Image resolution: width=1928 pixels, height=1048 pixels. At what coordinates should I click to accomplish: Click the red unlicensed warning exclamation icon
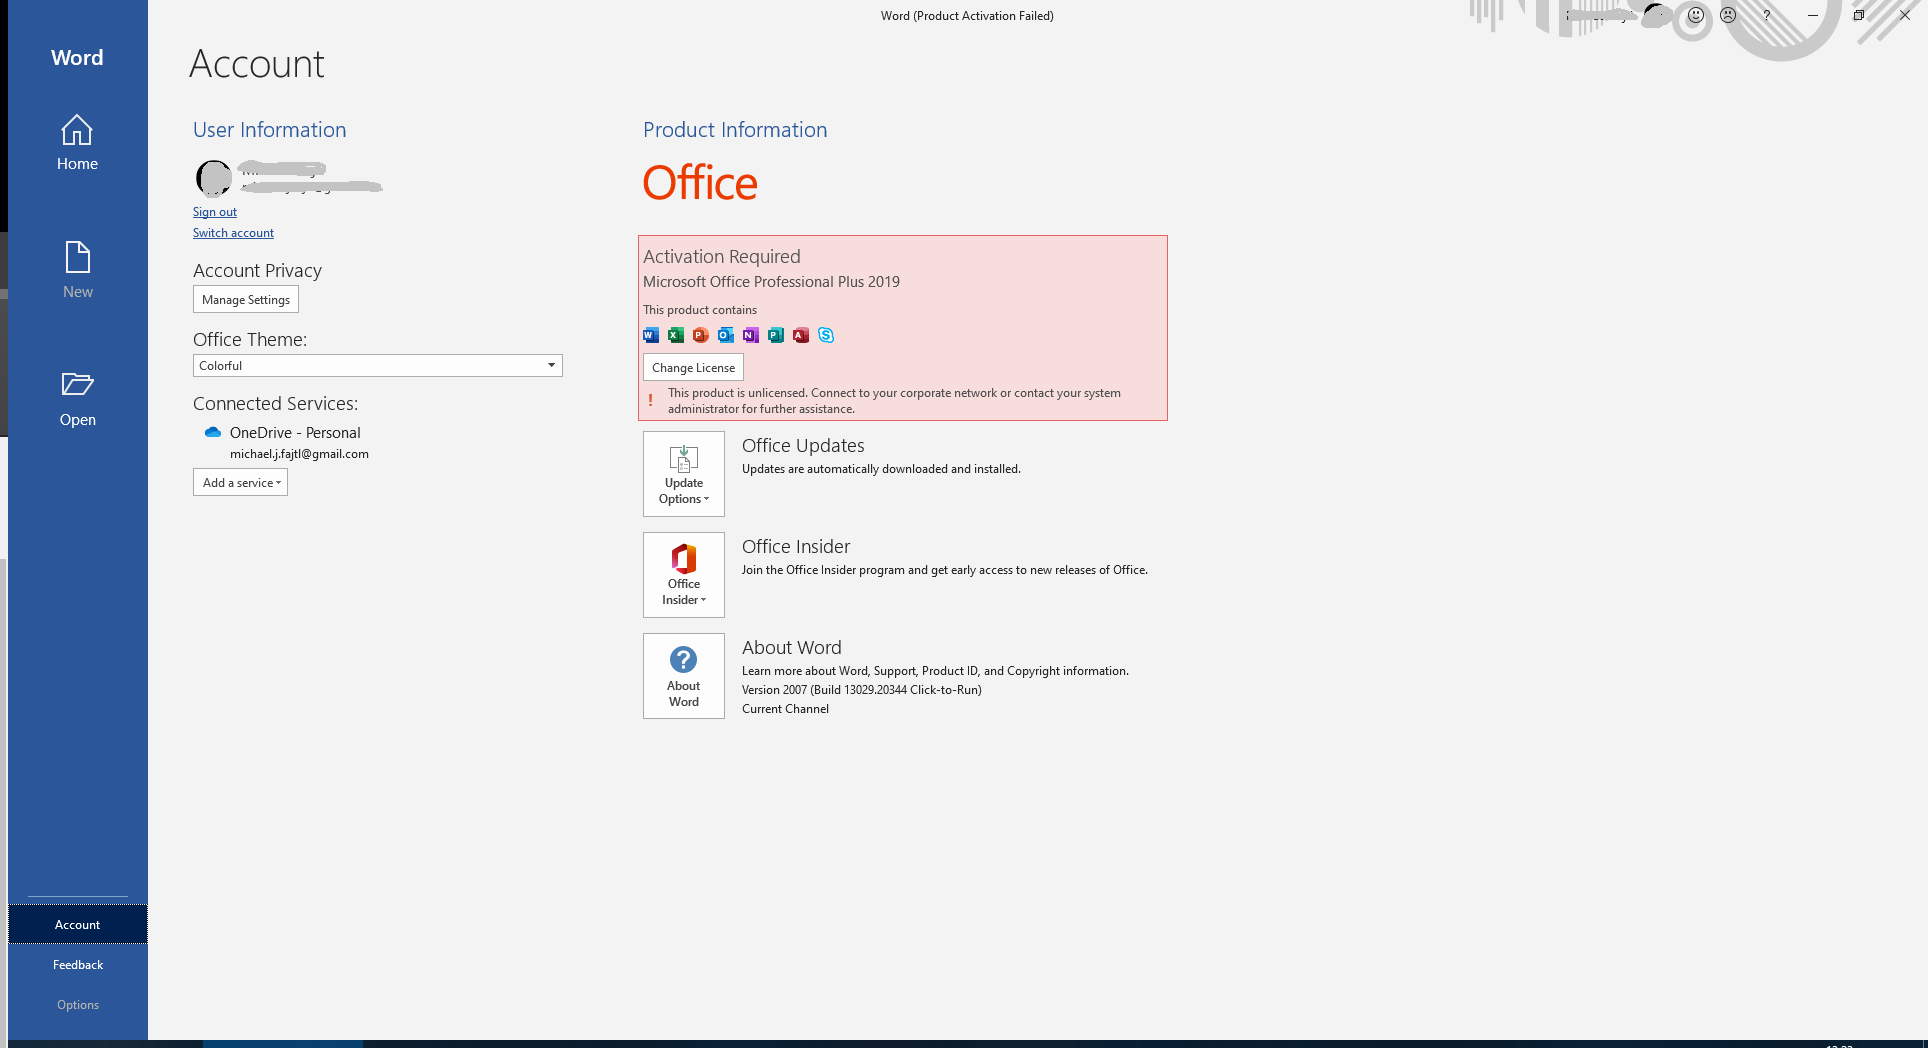(651, 400)
